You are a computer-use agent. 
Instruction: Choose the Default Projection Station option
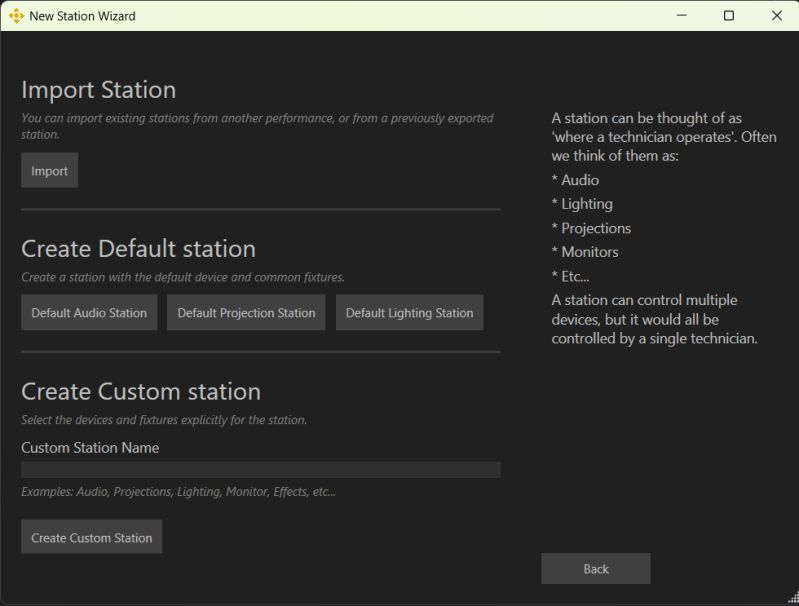246,312
